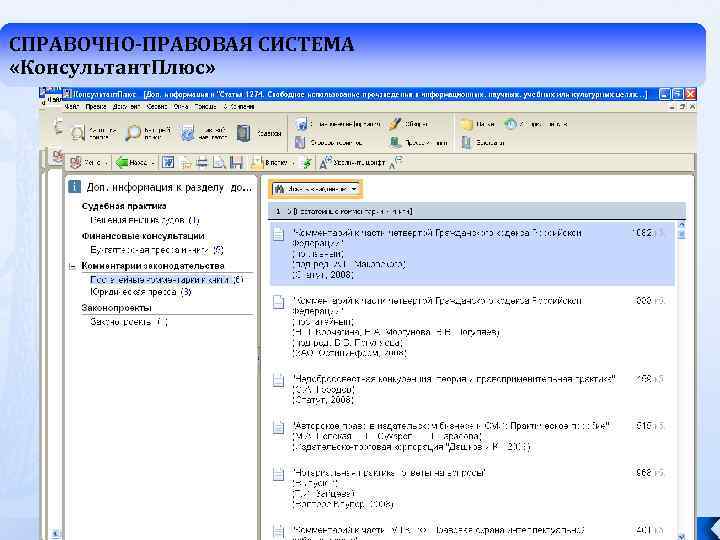Open История поисков clock icon

[x=510, y=124]
